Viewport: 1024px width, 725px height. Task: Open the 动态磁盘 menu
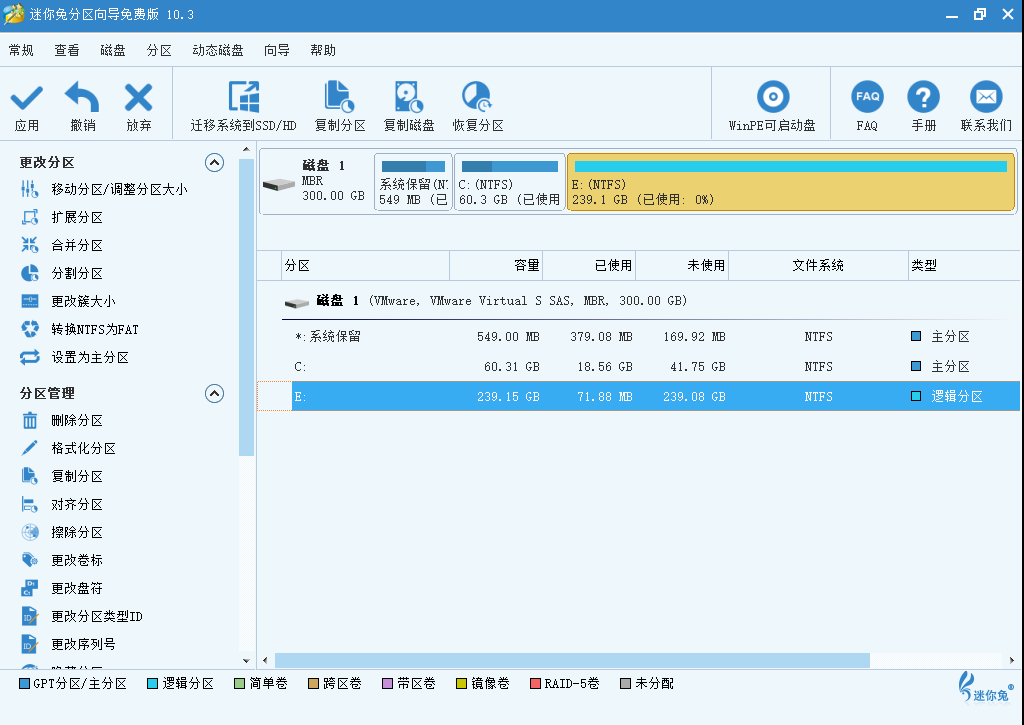[217, 50]
